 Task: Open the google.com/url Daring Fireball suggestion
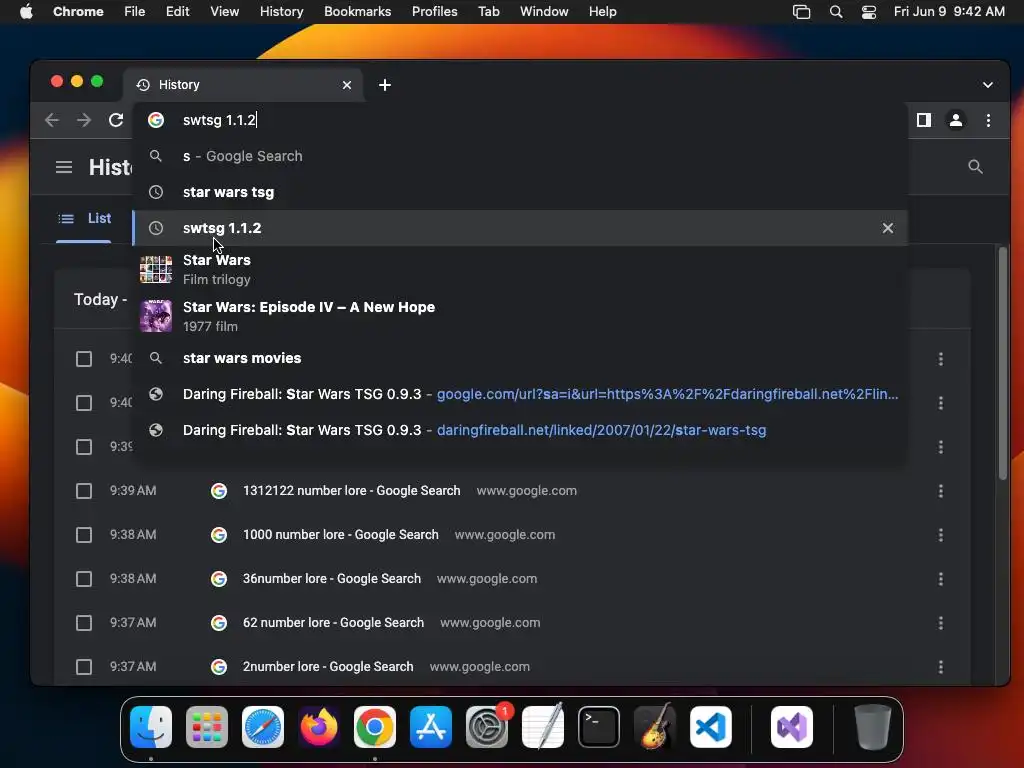tap(520, 394)
